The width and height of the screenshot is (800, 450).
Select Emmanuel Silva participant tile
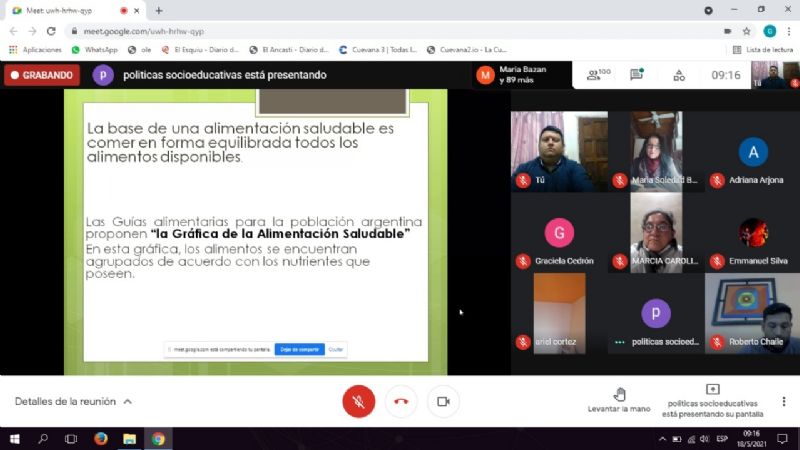point(753,233)
